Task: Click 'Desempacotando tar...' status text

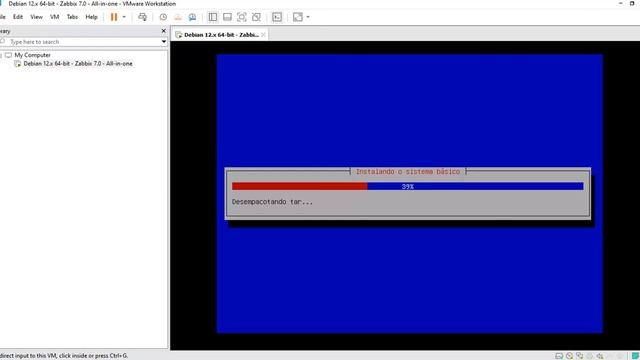Action: (x=272, y=202)
